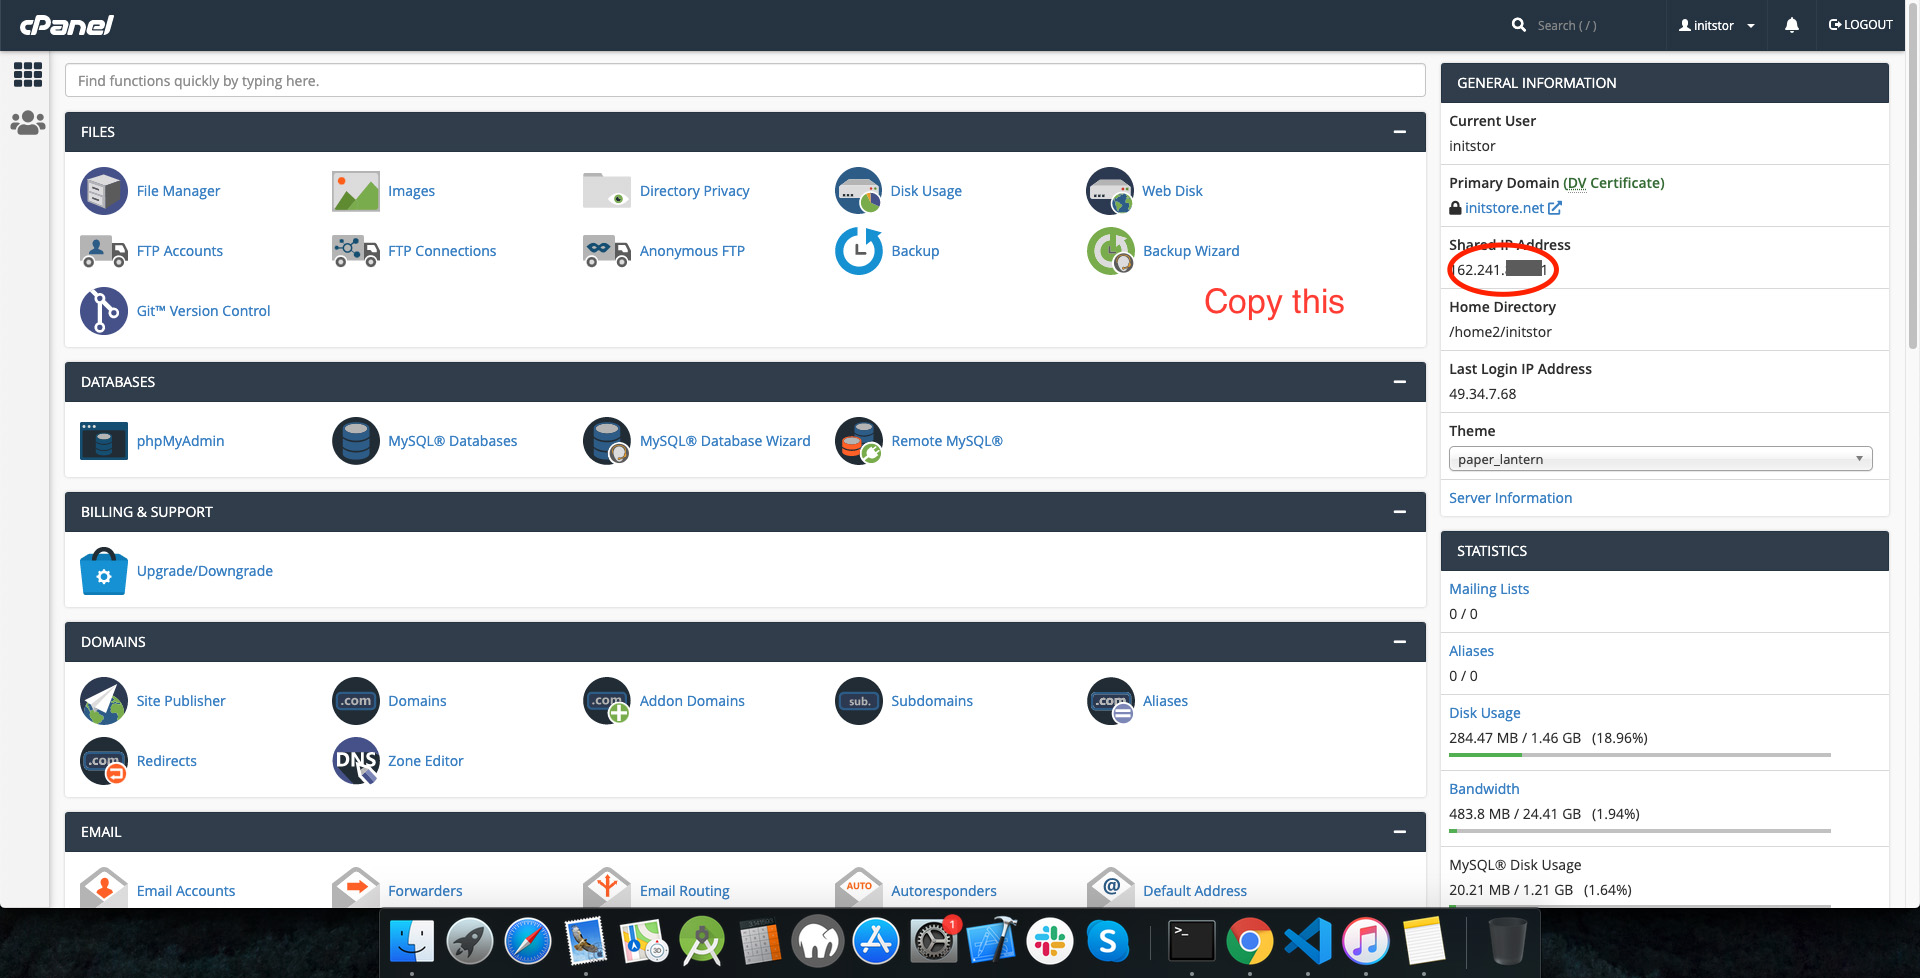Focus the find functions search field
The height and width of the screenshot is (978, 1920).
click(745, 81)
